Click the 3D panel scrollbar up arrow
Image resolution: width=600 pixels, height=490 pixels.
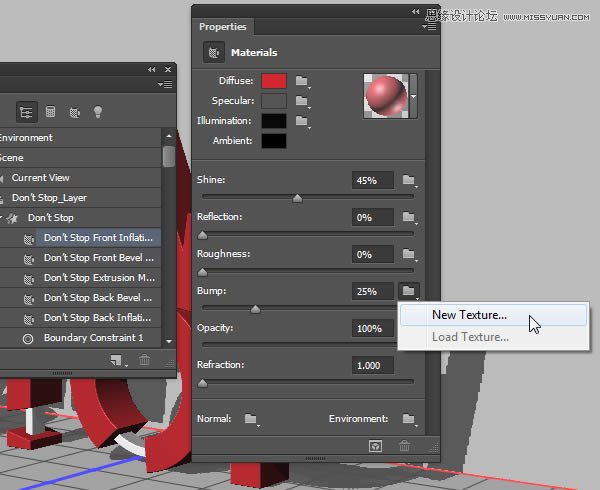(x=169, y=136)
